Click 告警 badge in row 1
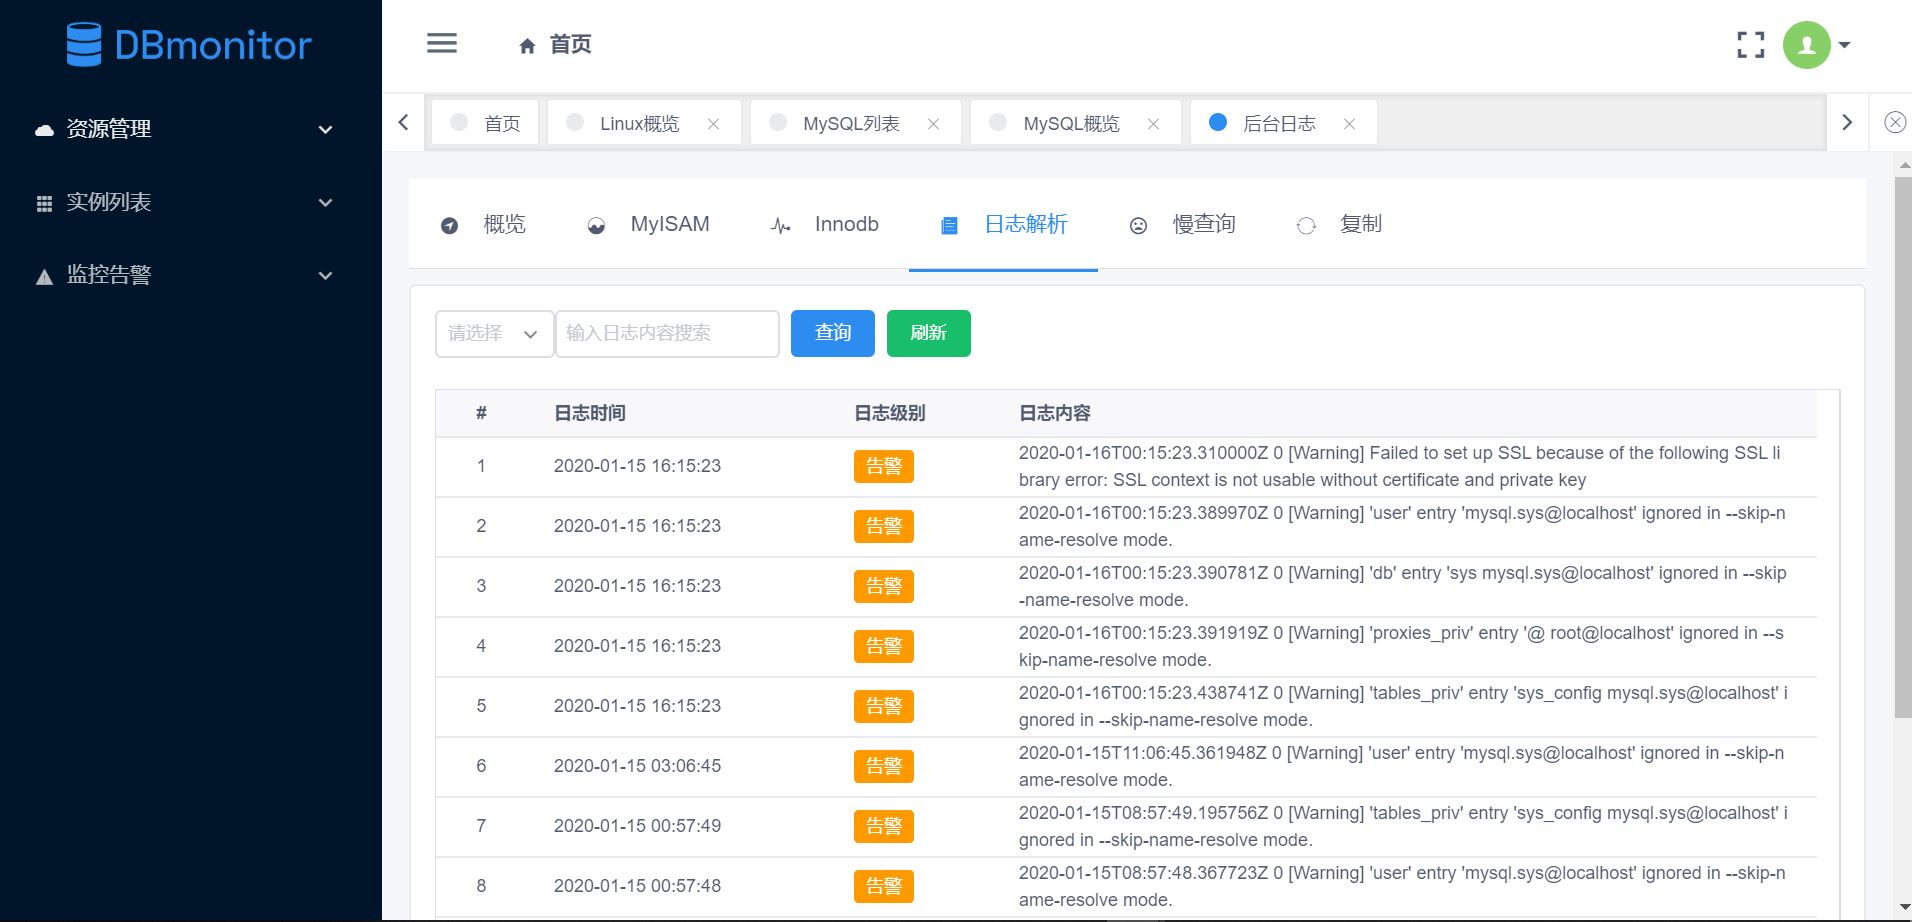This screenshot has width=1912, height=922. (x=884, y=467)
